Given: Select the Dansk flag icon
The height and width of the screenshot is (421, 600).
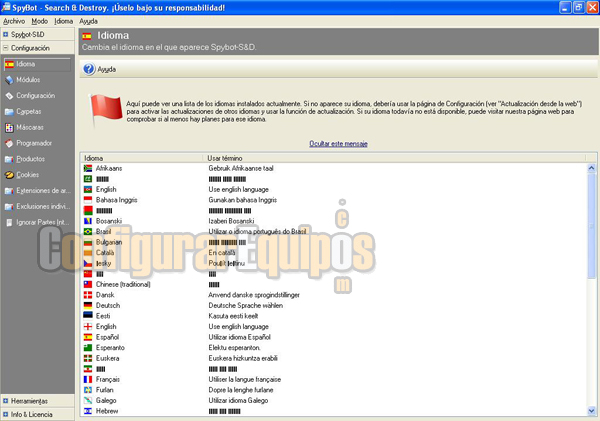Looking at the screenshot, I should [88, 295].
